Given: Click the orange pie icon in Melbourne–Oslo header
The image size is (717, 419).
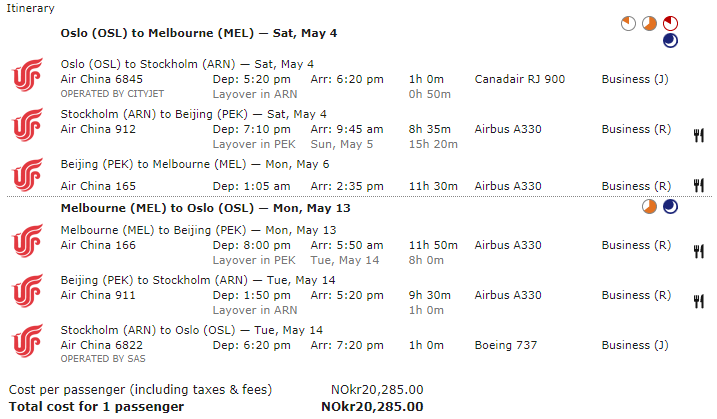Looking at the screenshot, I should (649, 207).
